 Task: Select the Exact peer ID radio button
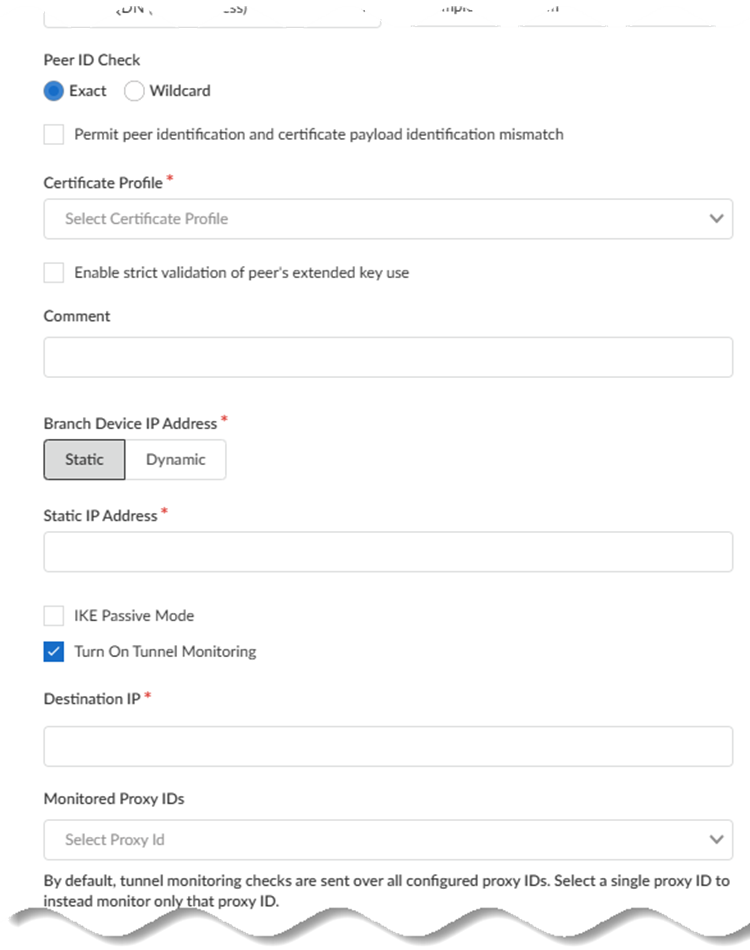[54, 91]
